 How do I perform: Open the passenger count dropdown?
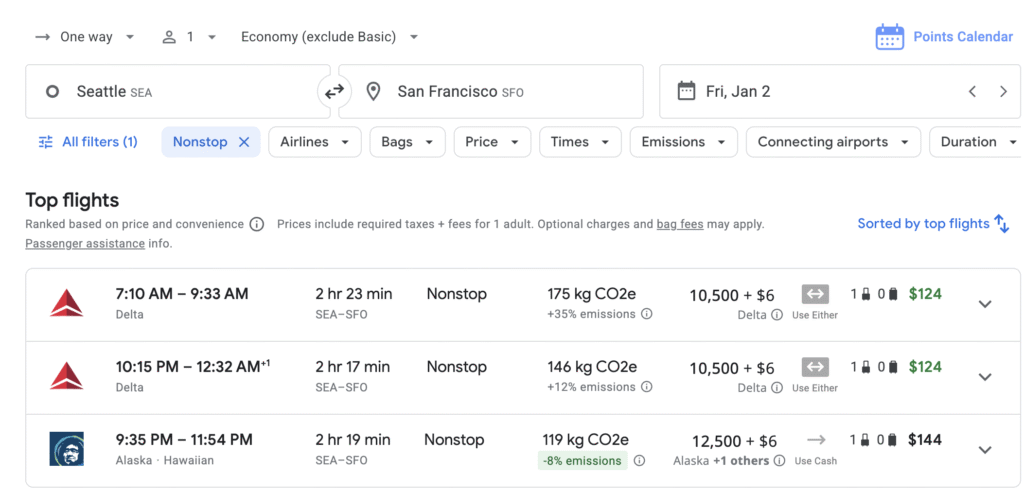(189, 37)
